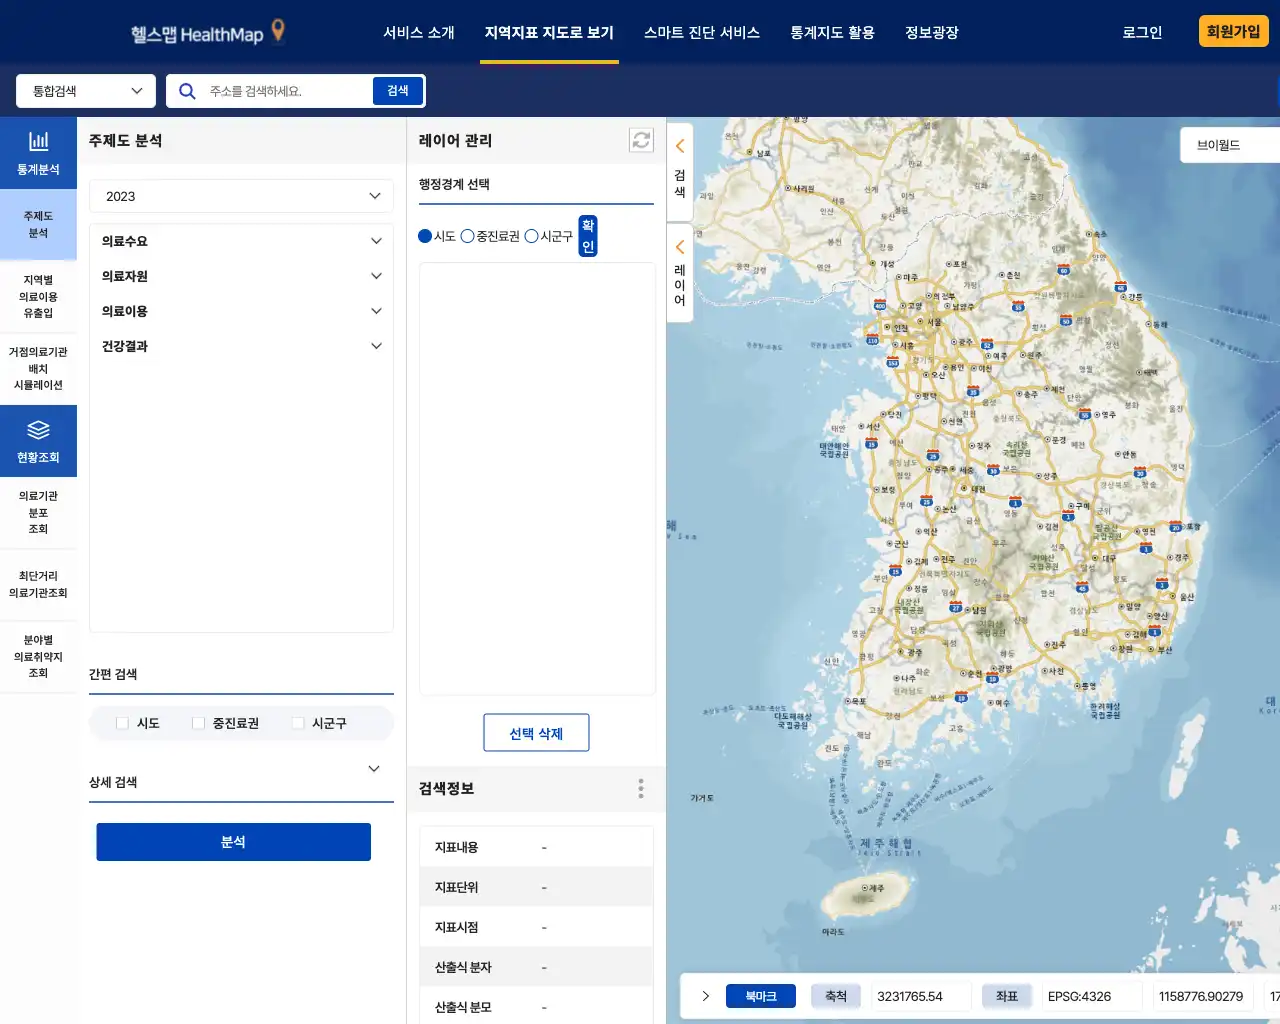
Task: Enable the 시군구 checkbox under 간편 검색
Action: [298, 722]
